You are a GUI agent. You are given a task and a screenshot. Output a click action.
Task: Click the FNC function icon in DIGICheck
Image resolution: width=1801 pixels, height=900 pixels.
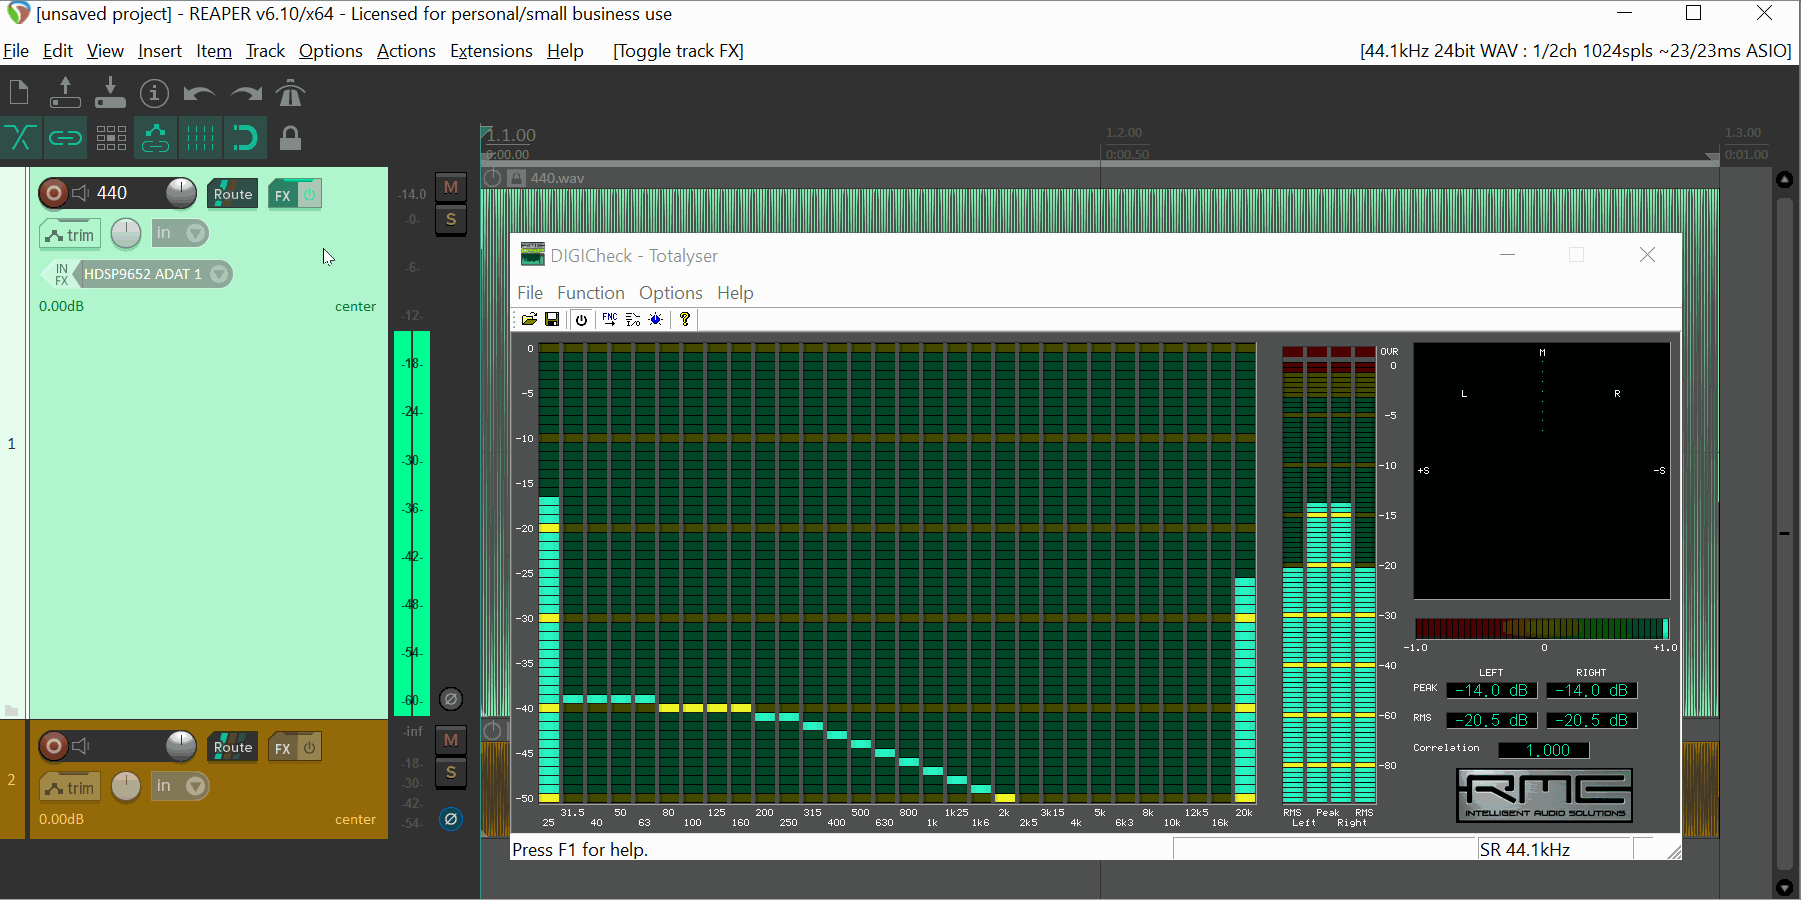(x=609, y=319)
